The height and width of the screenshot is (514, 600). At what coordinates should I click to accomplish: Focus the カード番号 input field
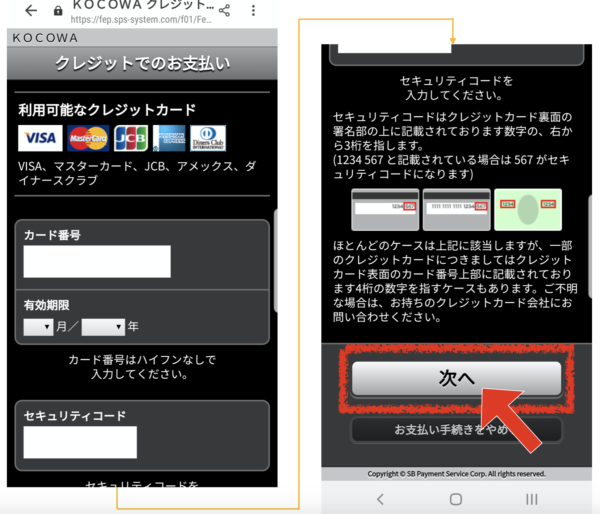(x=97, y=261)
